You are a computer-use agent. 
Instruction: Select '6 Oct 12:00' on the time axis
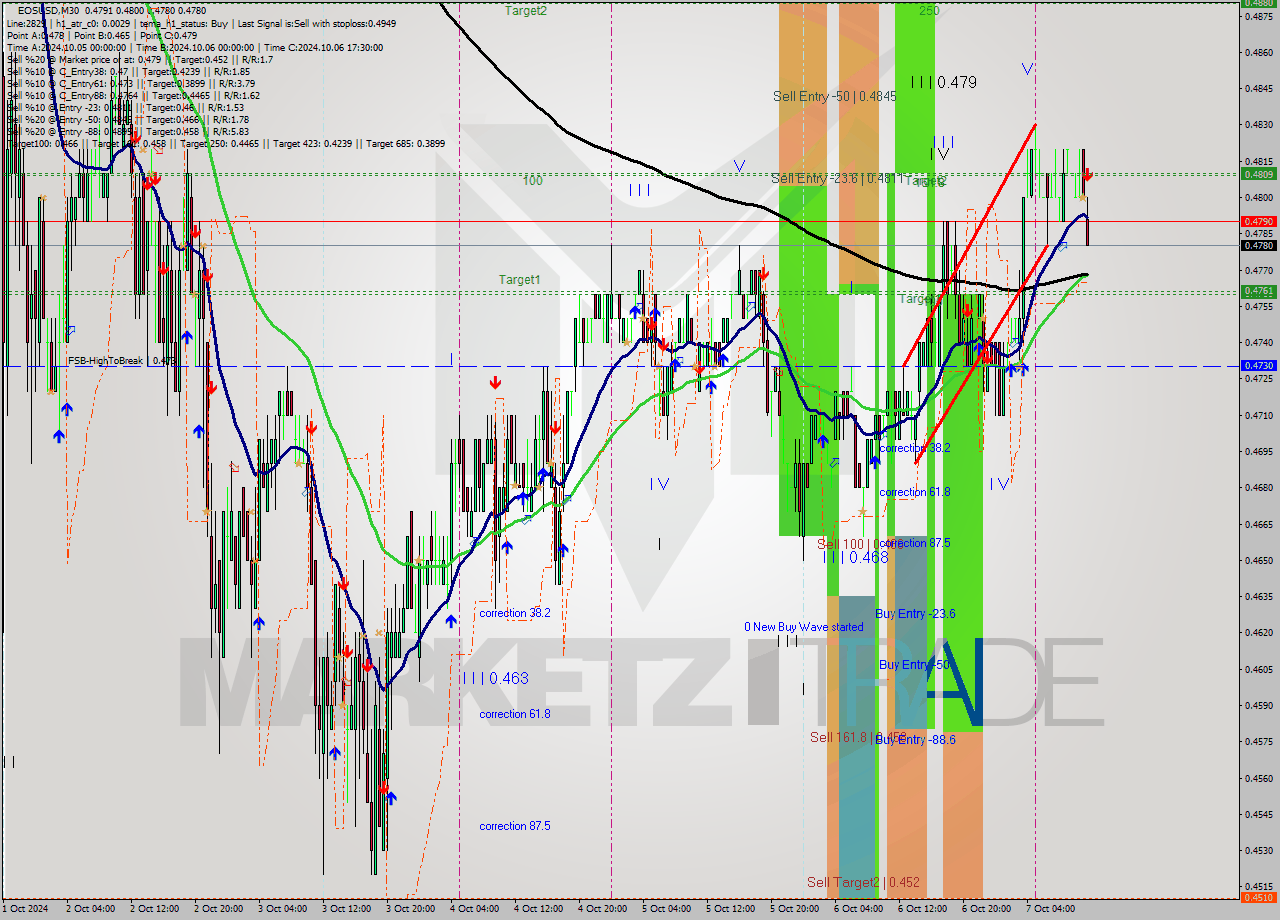click(x=922, y=909)
